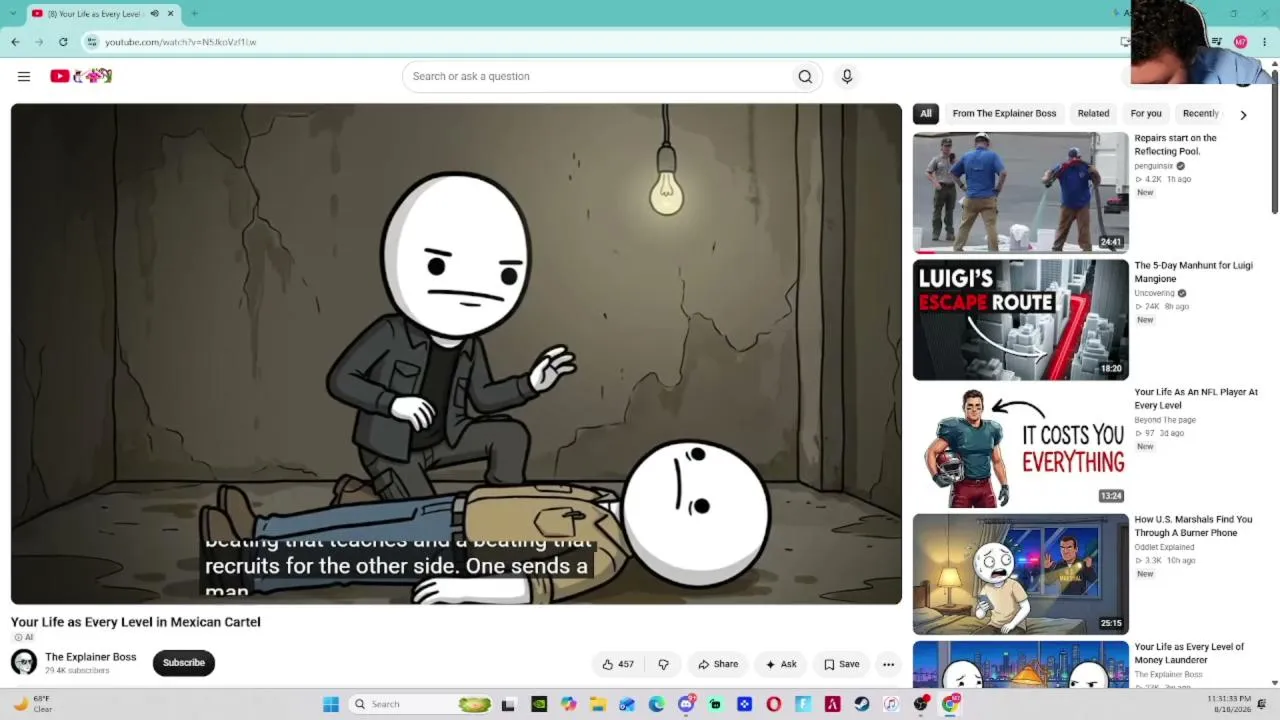Click the Odditet Explained channel name

pos(1164,547)
